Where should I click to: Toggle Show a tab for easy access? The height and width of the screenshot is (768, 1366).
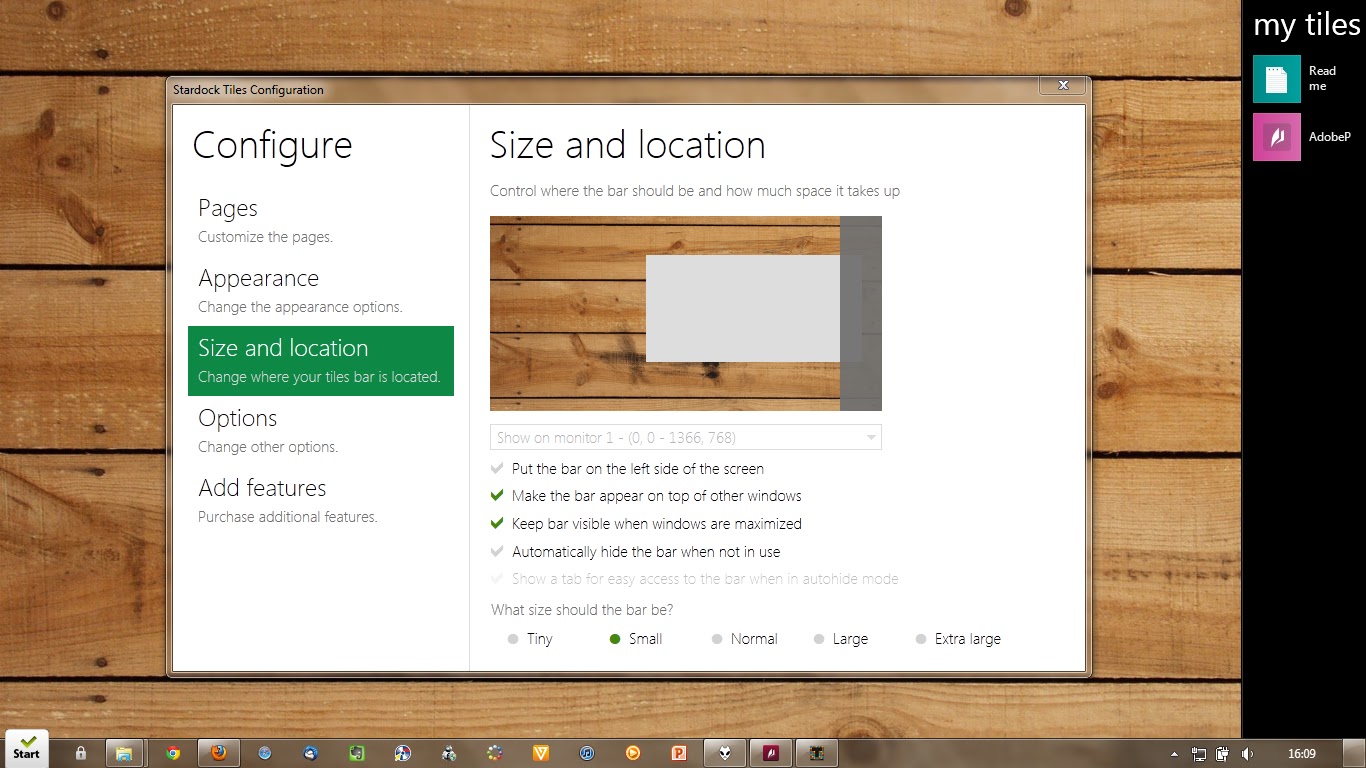(x=695, y=579)
